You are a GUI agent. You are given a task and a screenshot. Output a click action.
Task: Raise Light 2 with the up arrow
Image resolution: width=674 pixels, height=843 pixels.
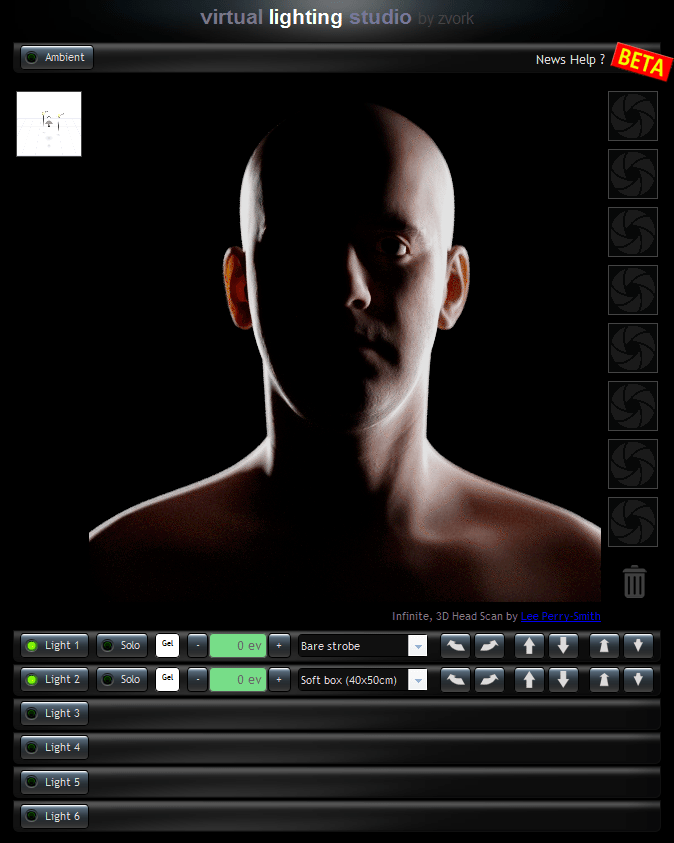click(529, 680)
